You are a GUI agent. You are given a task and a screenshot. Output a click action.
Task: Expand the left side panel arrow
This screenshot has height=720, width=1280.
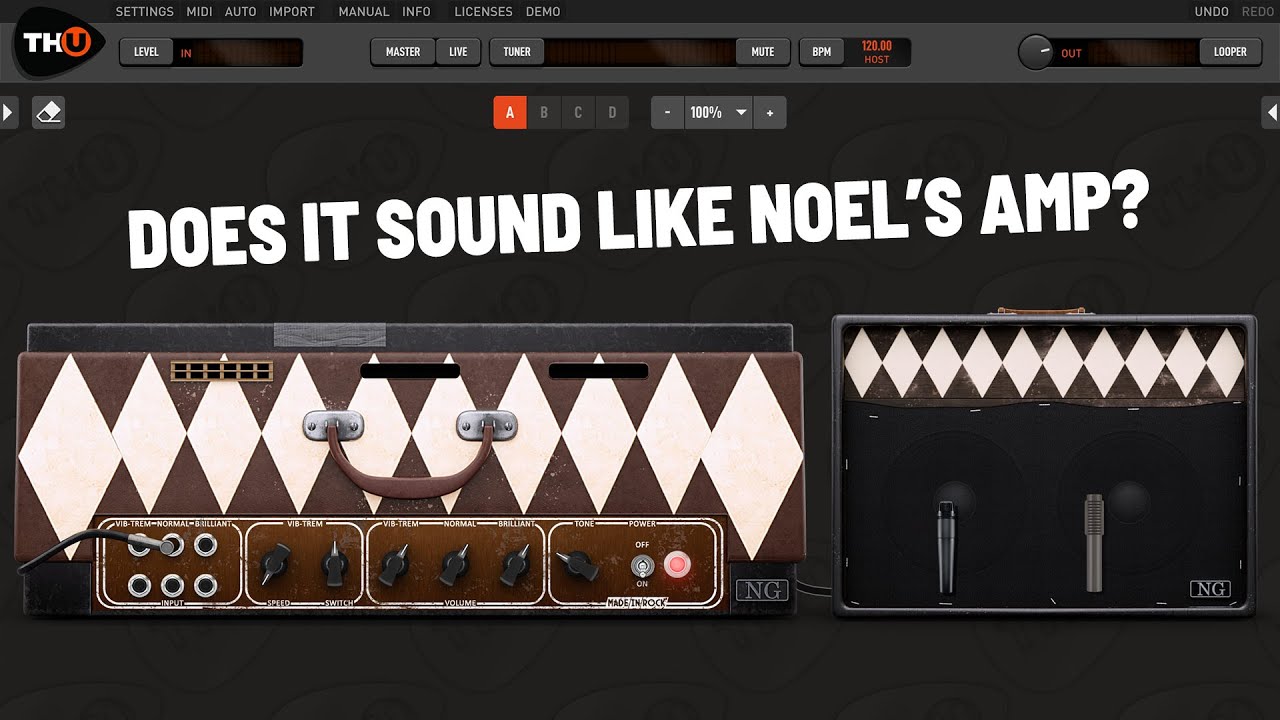pyautogui.click(x=9, y=112)
